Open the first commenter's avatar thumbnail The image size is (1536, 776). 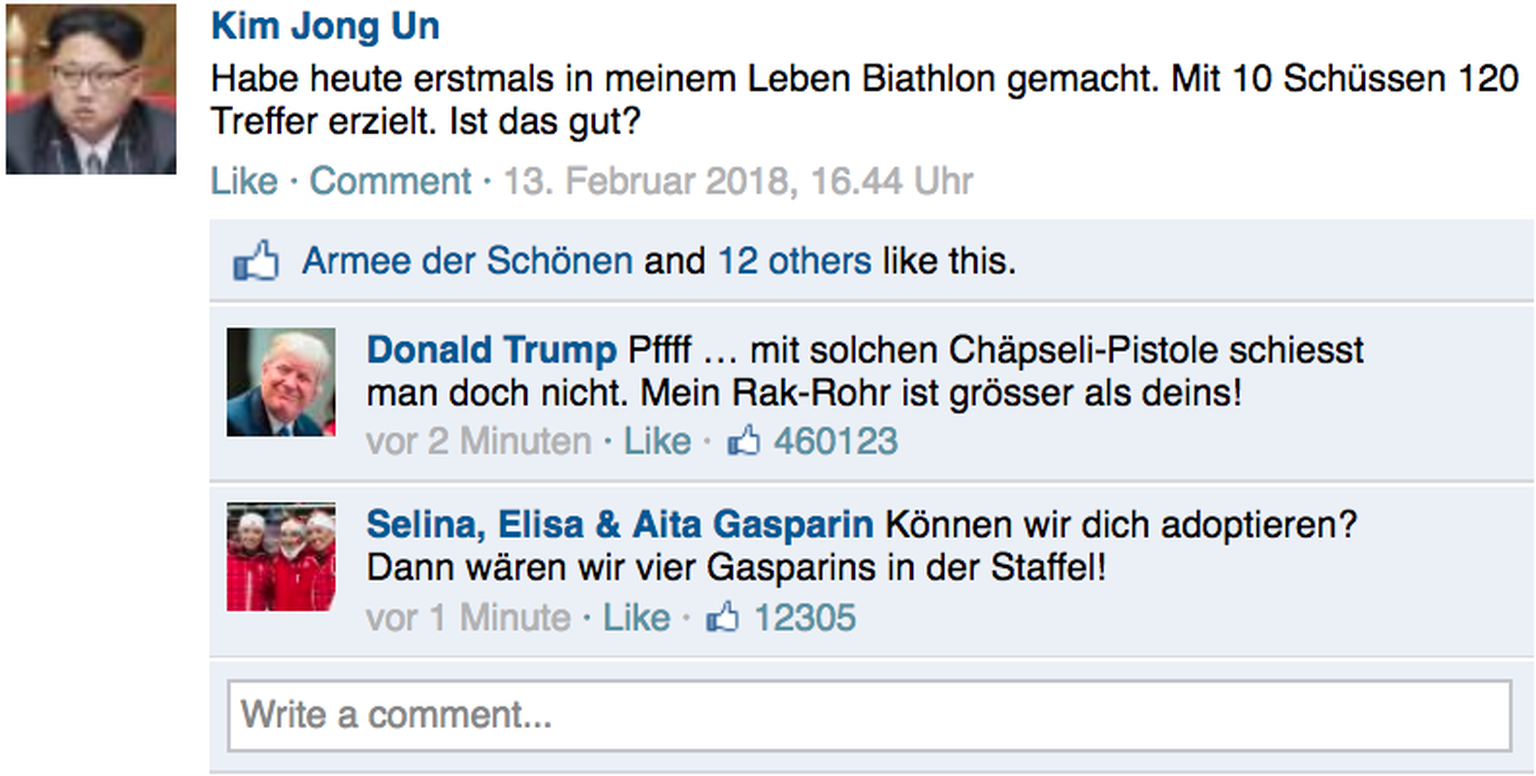pyautogui.click(x=281, y=382)
